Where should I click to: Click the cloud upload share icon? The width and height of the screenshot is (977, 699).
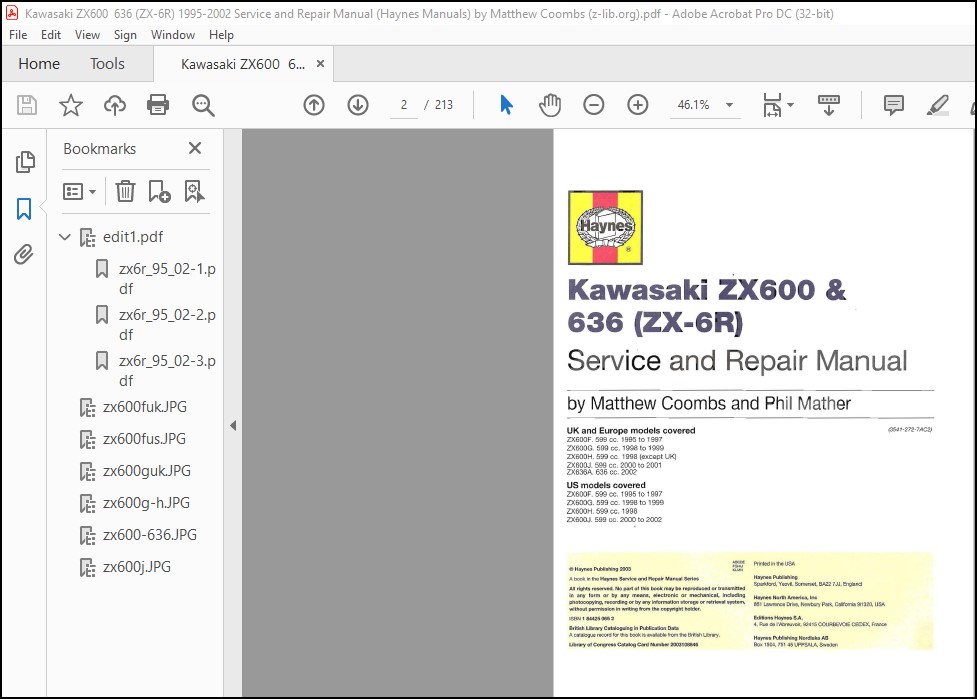click(x=115, y=105)
